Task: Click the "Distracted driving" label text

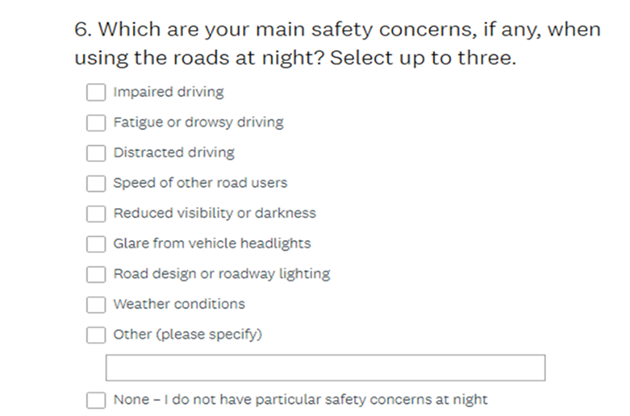Action: [x=174, y=153]
